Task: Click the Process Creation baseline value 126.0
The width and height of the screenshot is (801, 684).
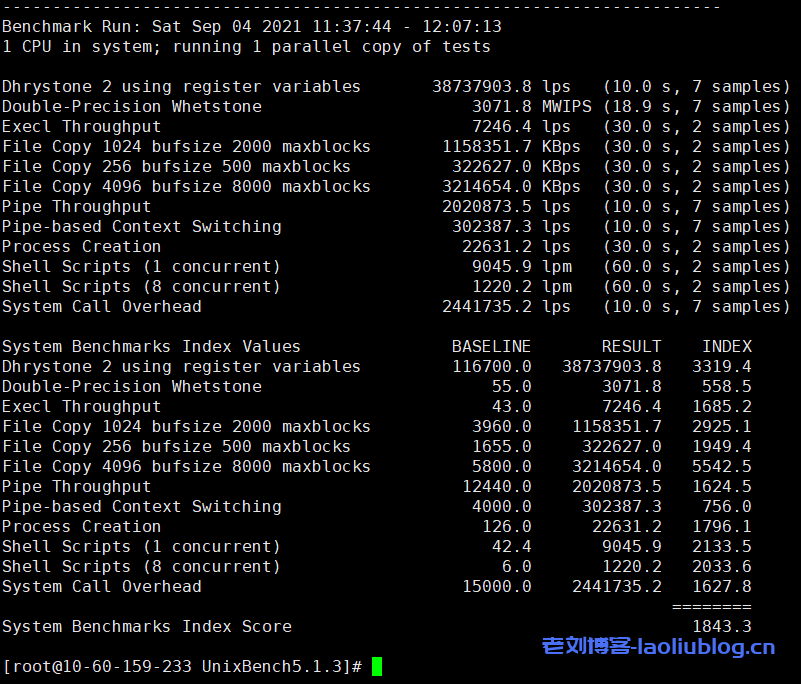Action: 506,526
